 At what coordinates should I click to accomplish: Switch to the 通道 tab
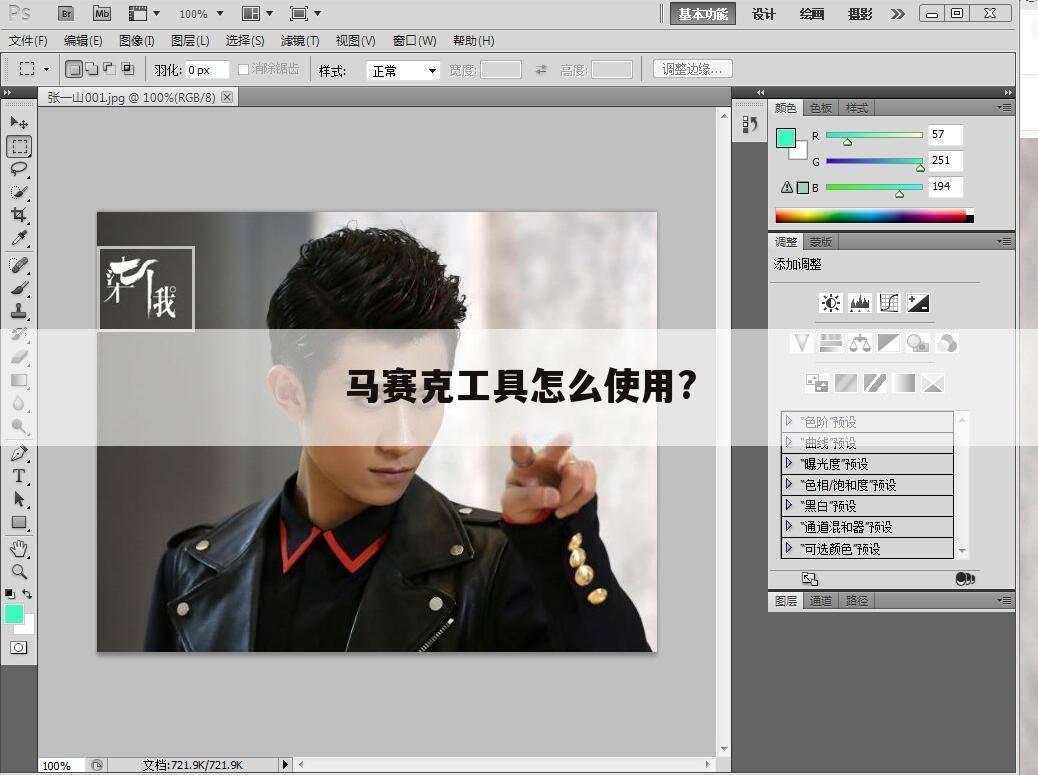[x=821, y=601]
